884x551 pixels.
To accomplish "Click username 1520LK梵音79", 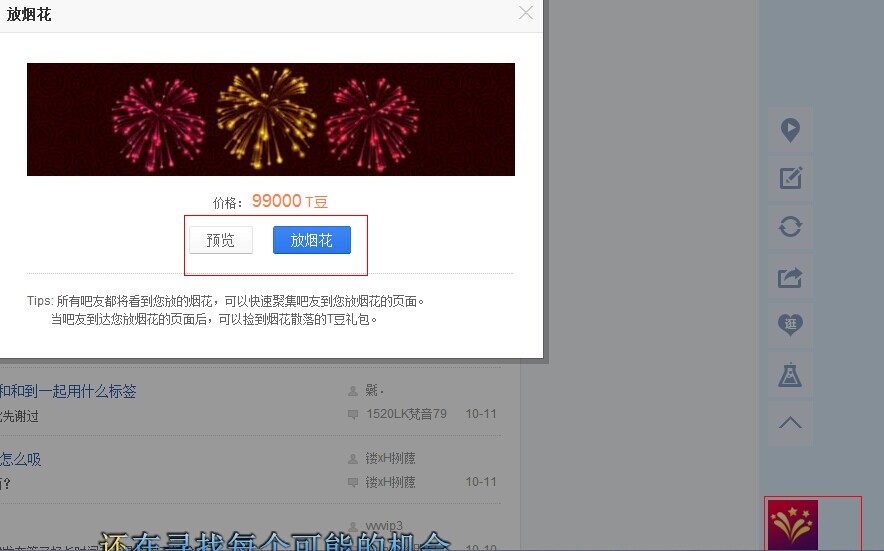I will coord(406,414).
